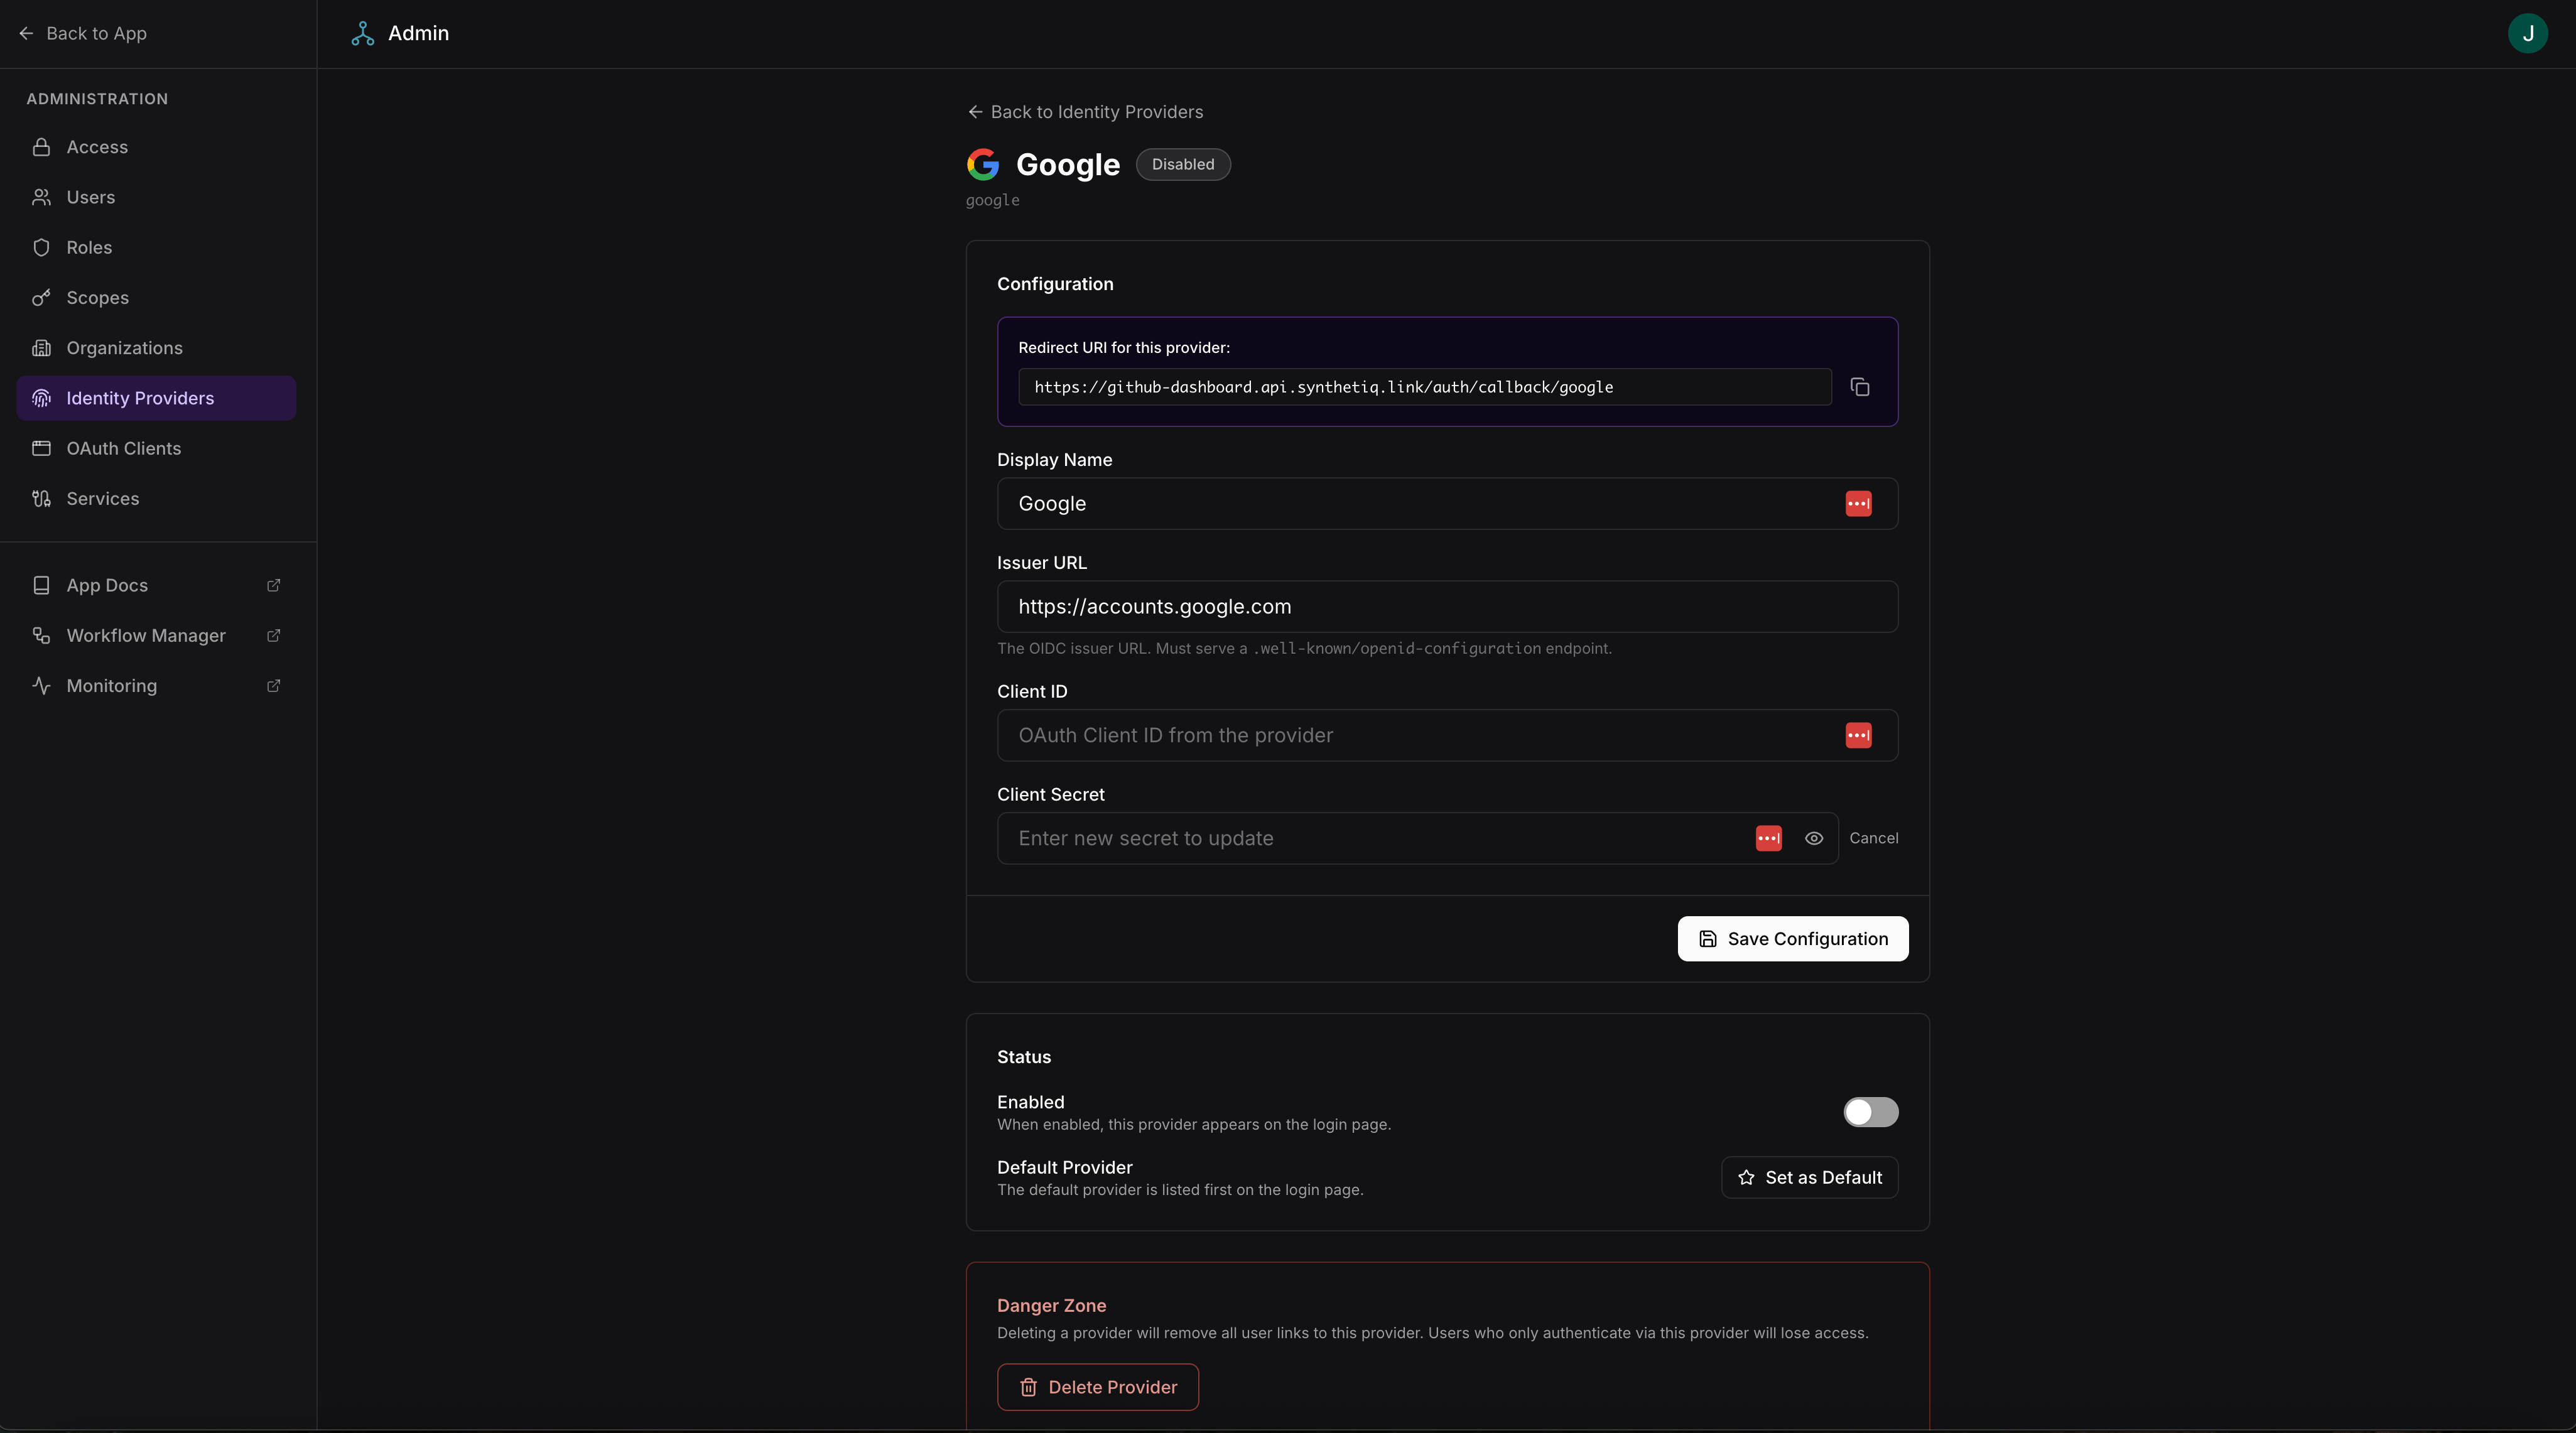Click the Users people icon
This screenshot has height=1433, width=2576.
click(41, 197)
